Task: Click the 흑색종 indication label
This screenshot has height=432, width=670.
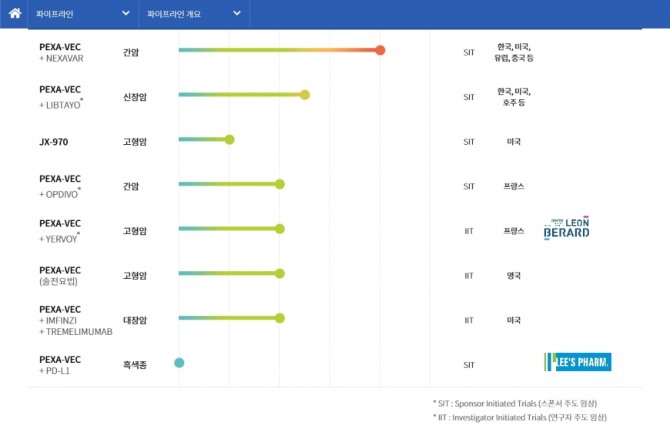Action: [x=135, y=365]
